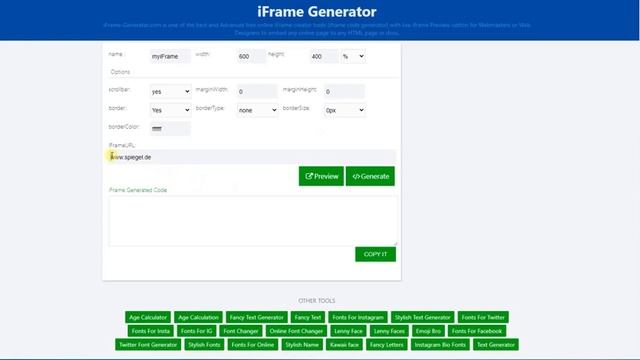Click the Preview button
Screen dimensions: 640x360
coord(321,176)
